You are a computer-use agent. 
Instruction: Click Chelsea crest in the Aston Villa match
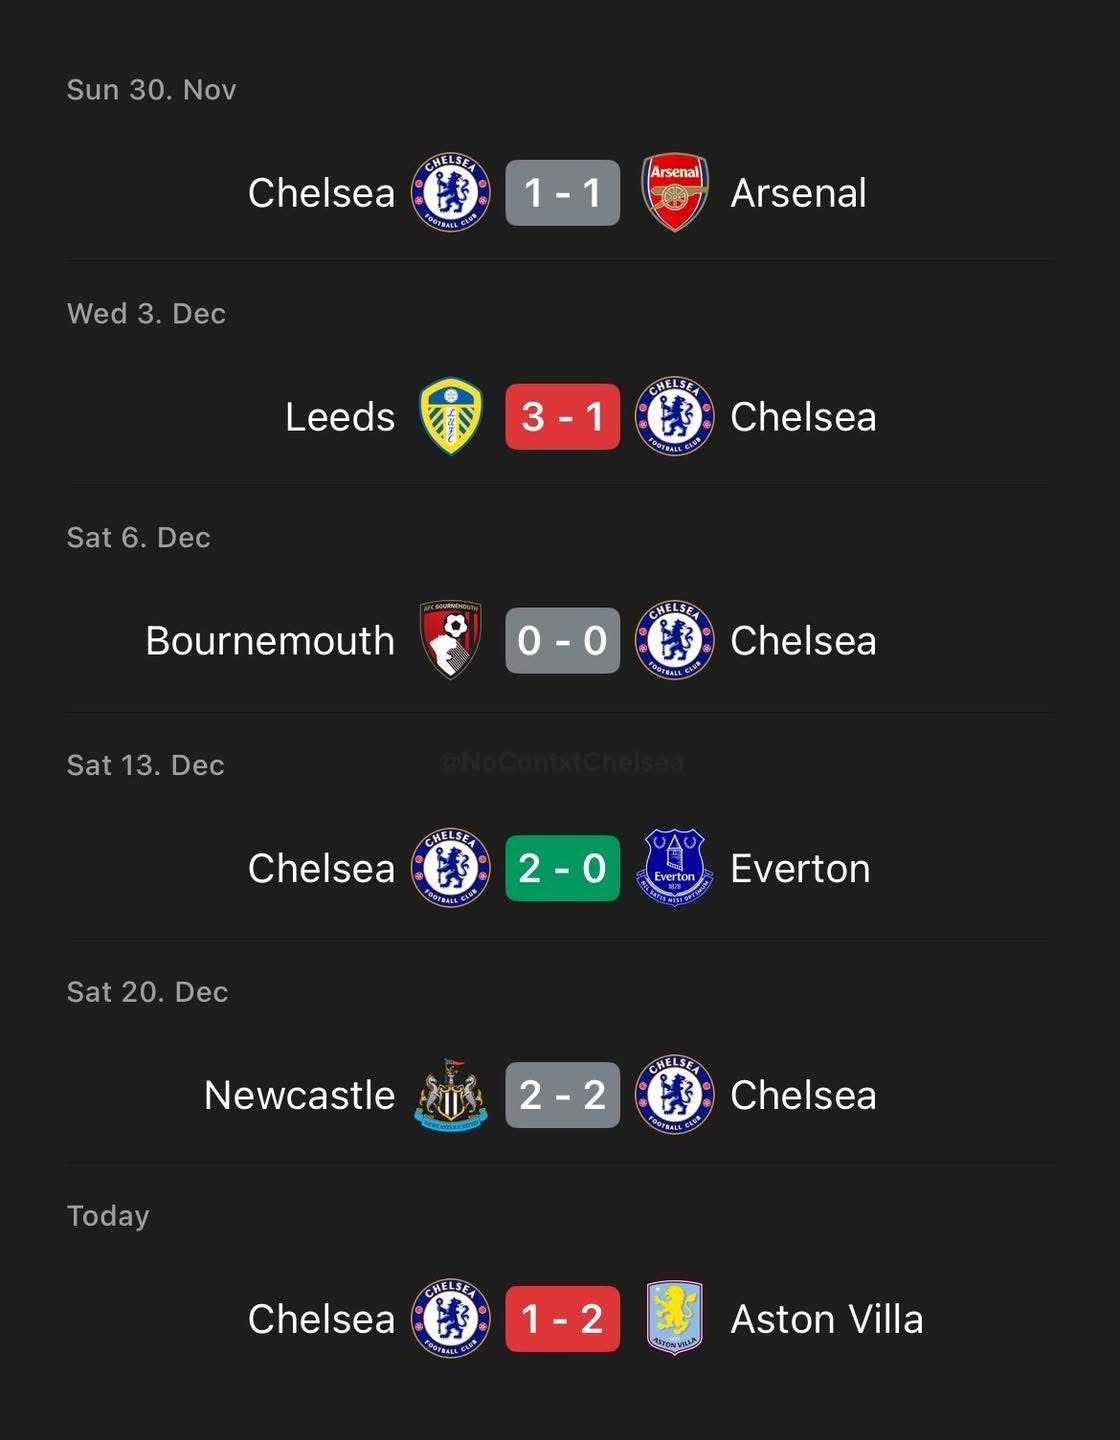coord(451,1318)
